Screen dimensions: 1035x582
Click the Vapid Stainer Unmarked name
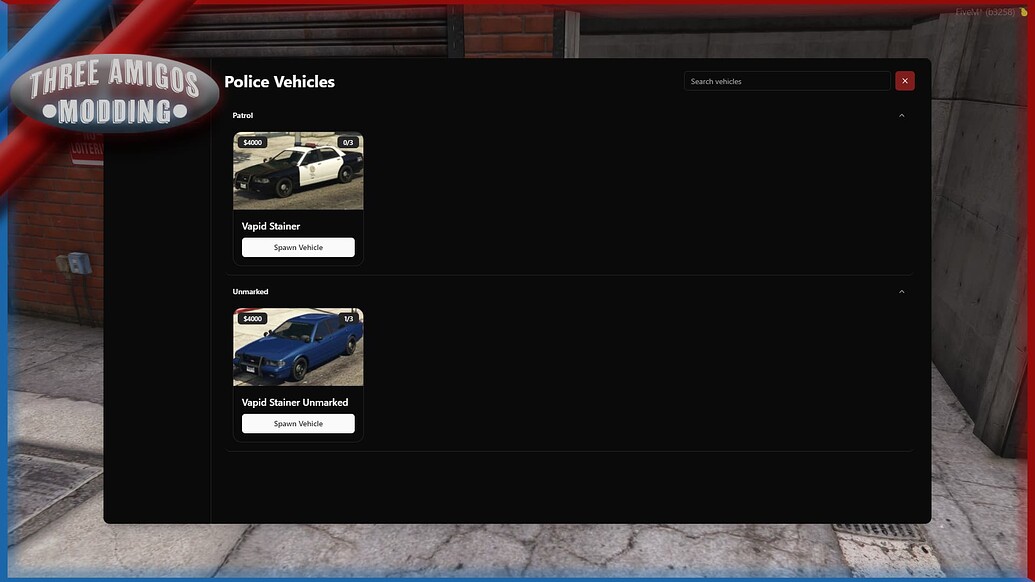pyautogui.click(x=294, y=401)
